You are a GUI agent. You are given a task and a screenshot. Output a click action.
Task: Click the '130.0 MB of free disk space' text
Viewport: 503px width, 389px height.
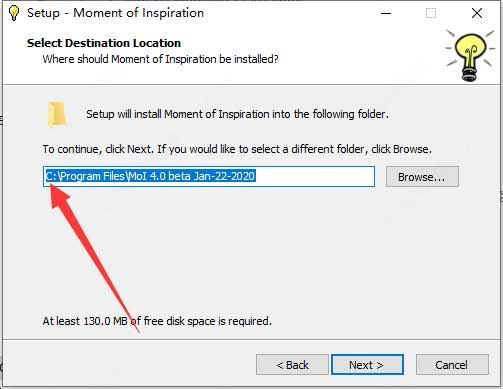(x=157, y=321)
